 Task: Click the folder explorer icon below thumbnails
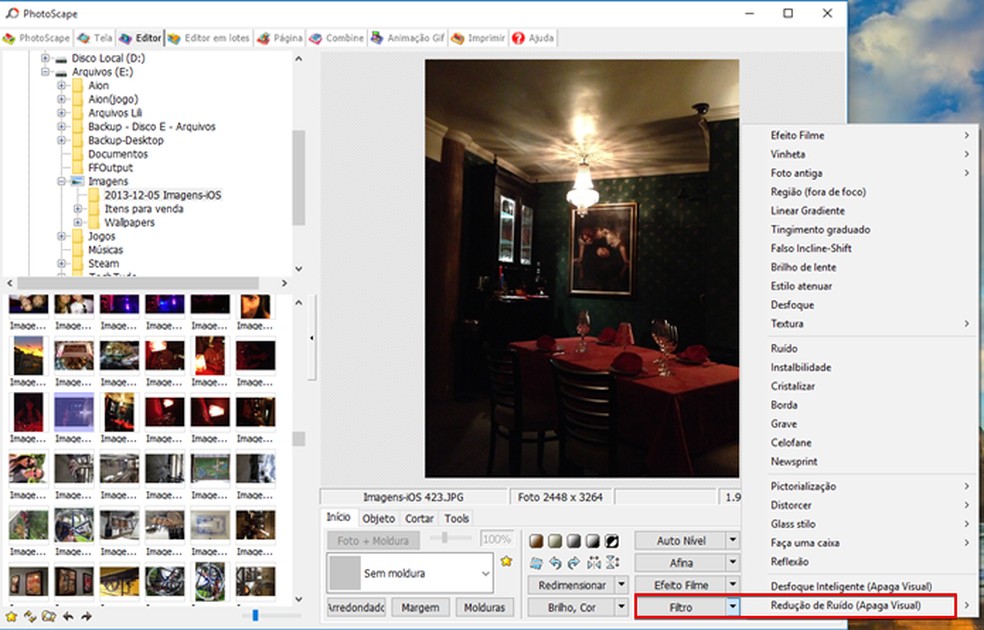pos(48,616)
